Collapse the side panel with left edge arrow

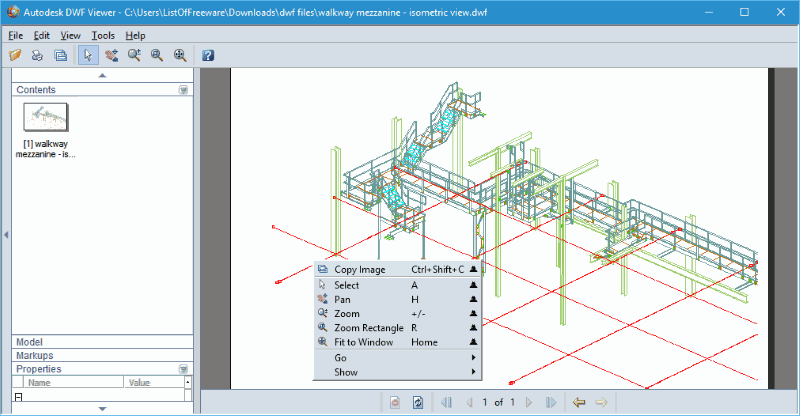pos(6,235)
